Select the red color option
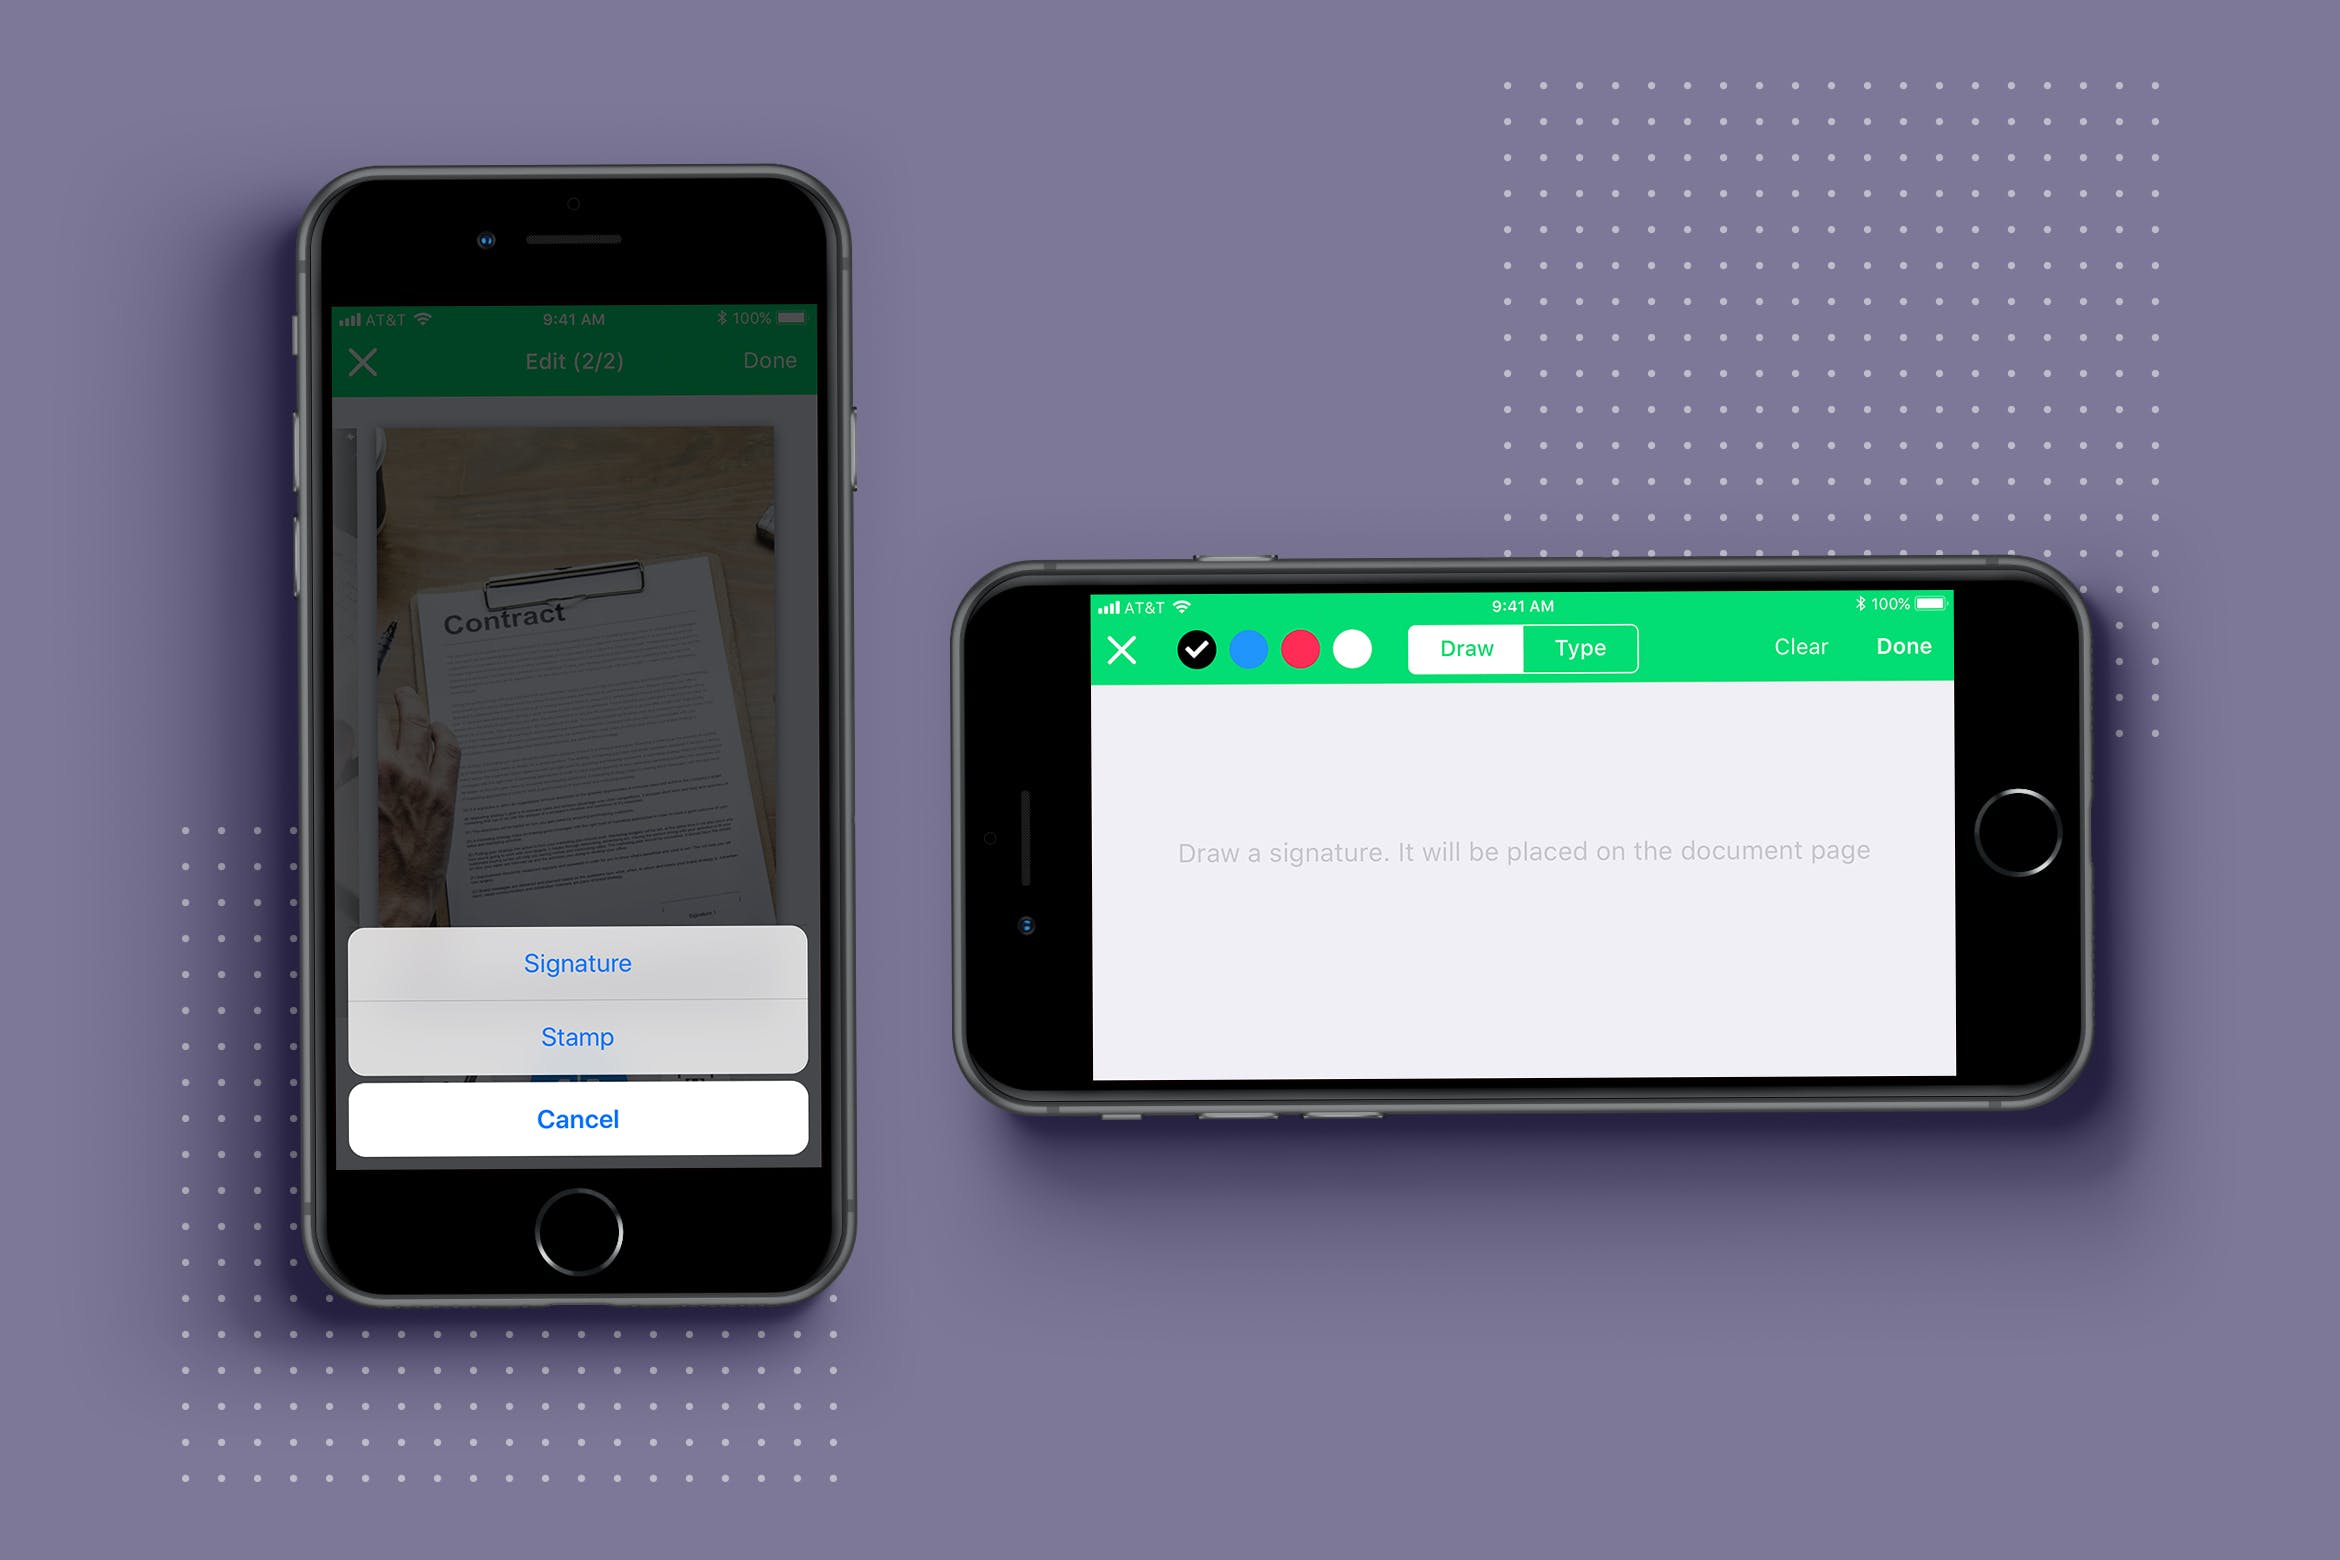 coord(1306,648)
